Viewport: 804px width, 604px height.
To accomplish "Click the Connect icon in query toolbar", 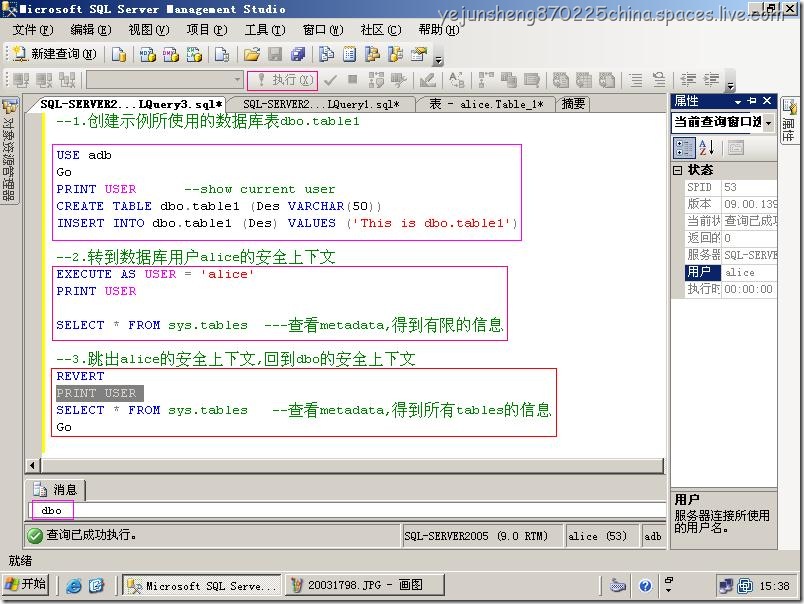I will click(21, 80).
